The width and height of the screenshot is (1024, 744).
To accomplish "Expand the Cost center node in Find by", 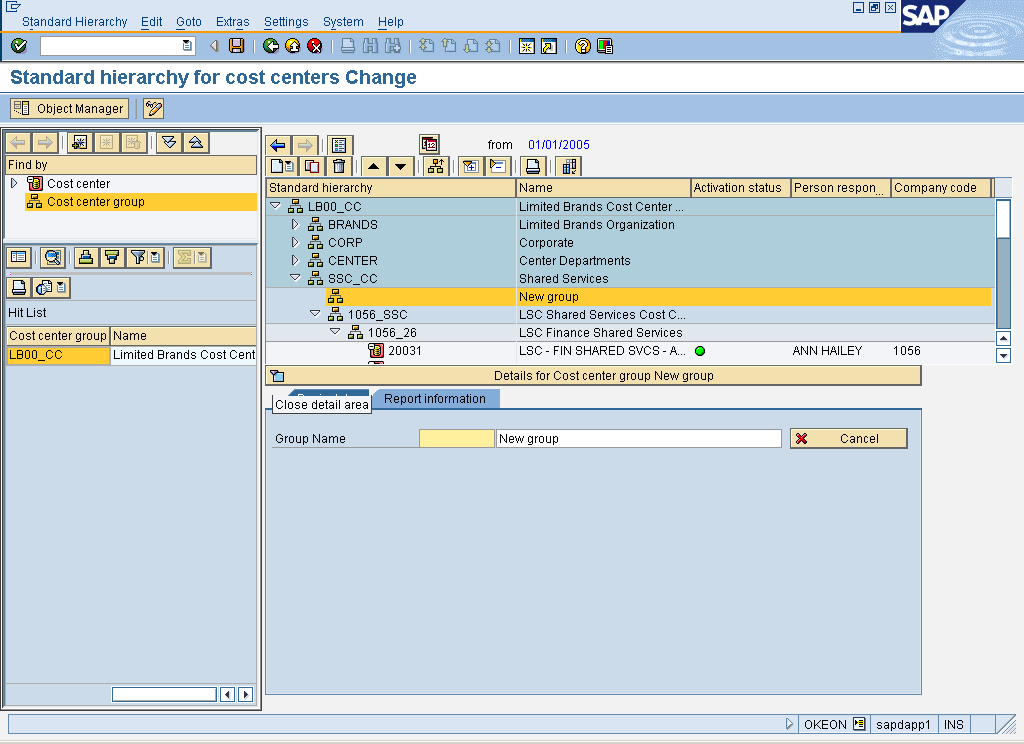I will click(14, 184).
